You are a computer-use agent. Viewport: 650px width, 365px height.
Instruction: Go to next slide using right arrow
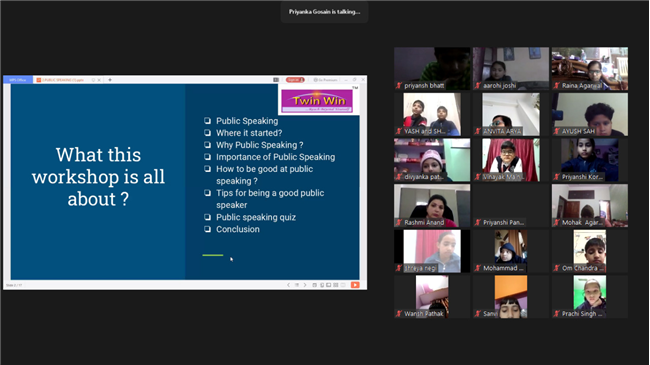pyautogui.click(x=305, y=285)
